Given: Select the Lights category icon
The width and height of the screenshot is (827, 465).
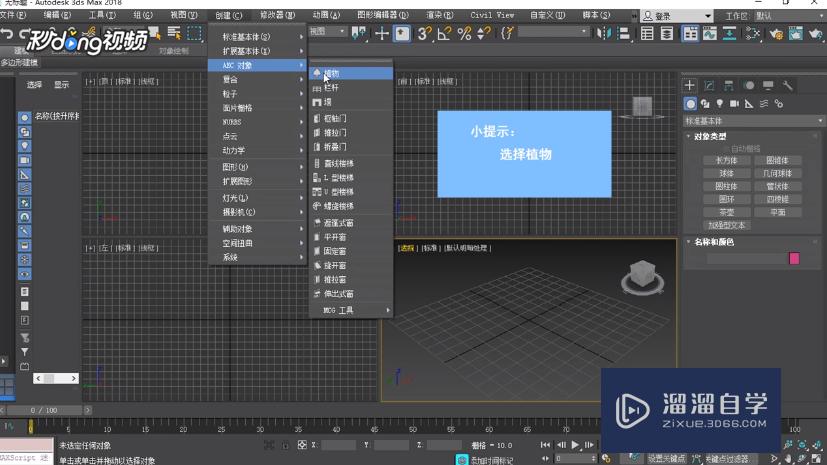Looking at the screenshot, I should [720, 103].
